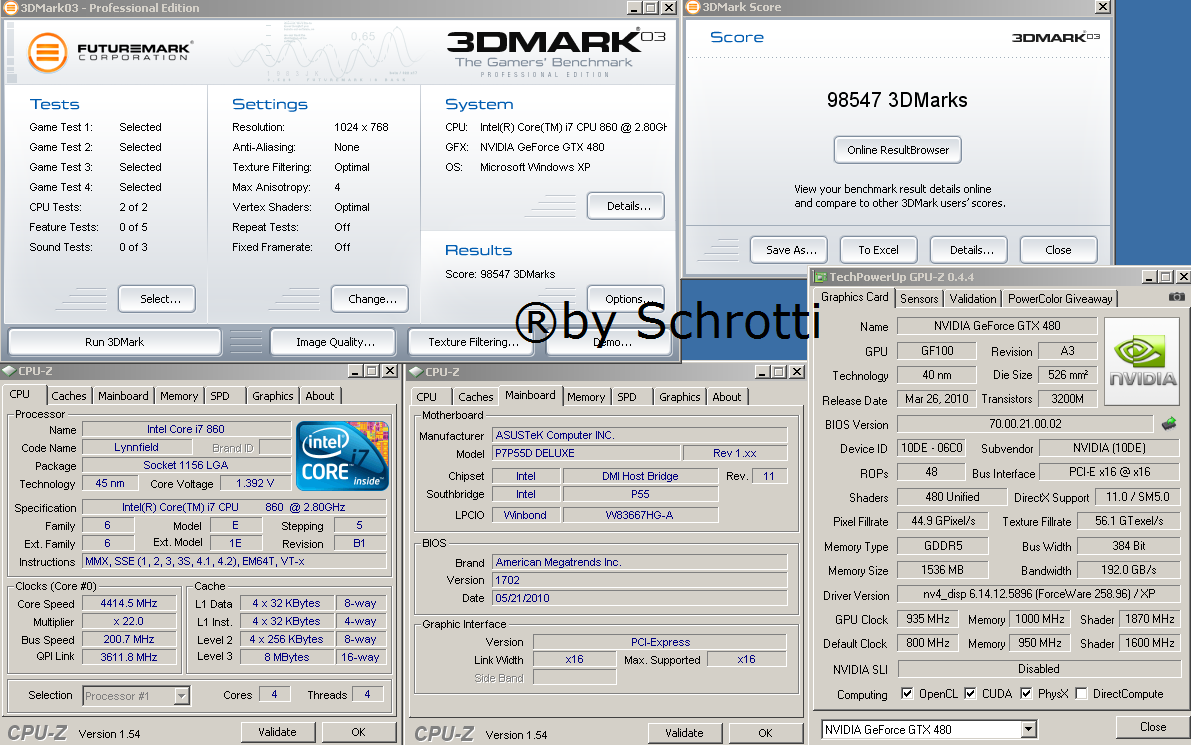Click the Memory Size 1536 MB field

tap(943, 570)
